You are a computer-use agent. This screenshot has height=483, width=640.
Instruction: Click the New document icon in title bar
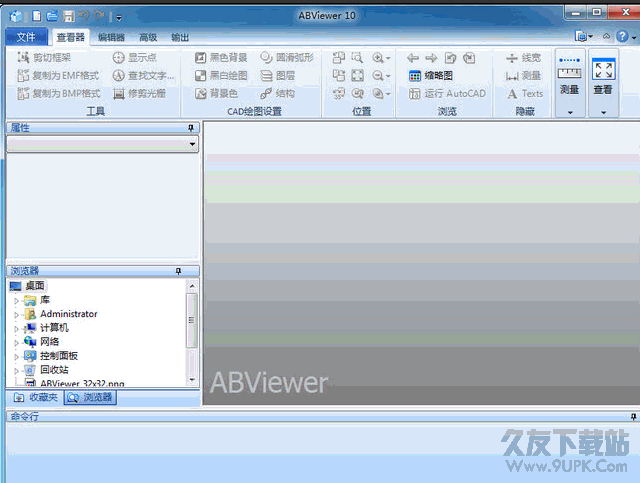pos(37,16)
